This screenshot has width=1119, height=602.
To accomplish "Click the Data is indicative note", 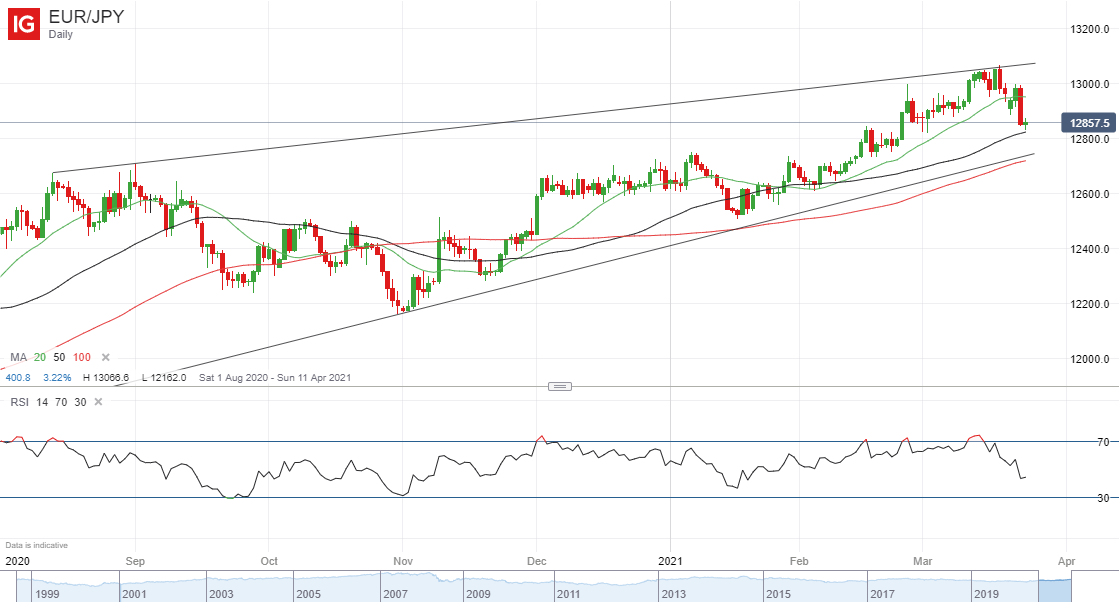I will pos(36,545).
